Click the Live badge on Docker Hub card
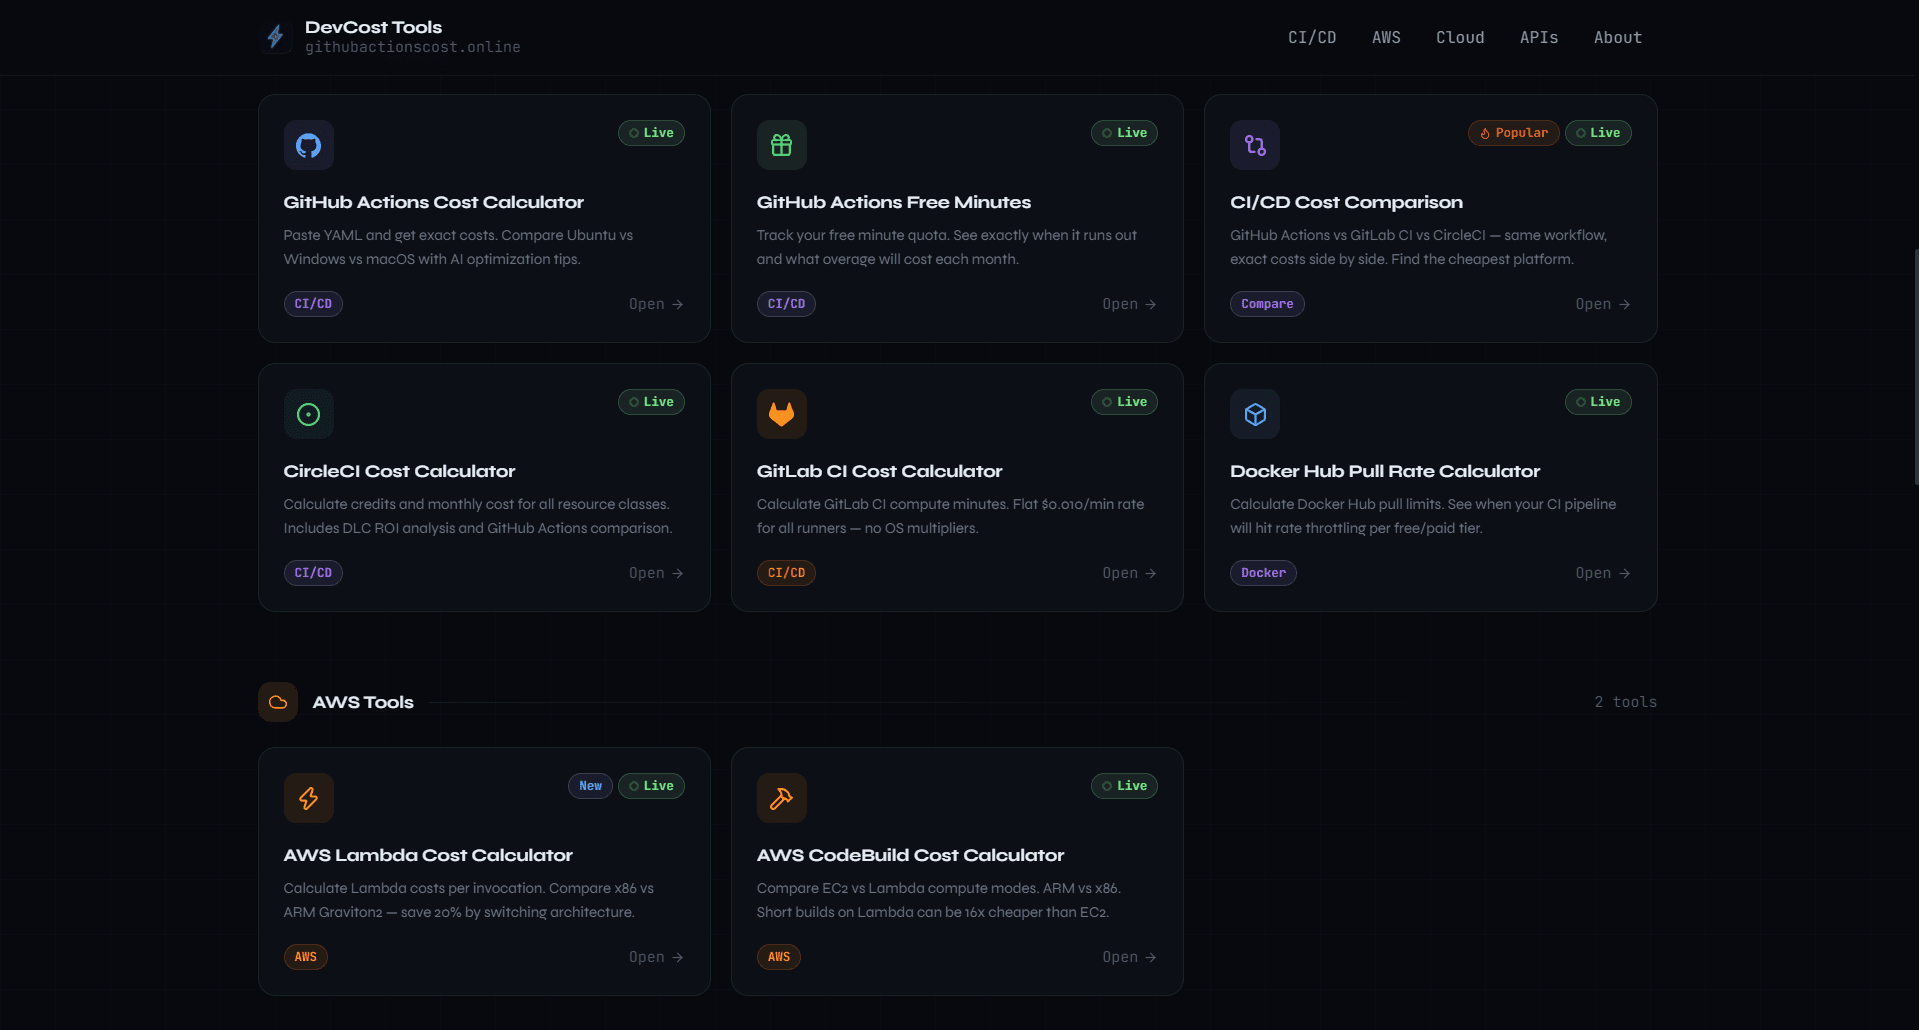Viewport: 1919px width, 1030px height. [1598, 402]
